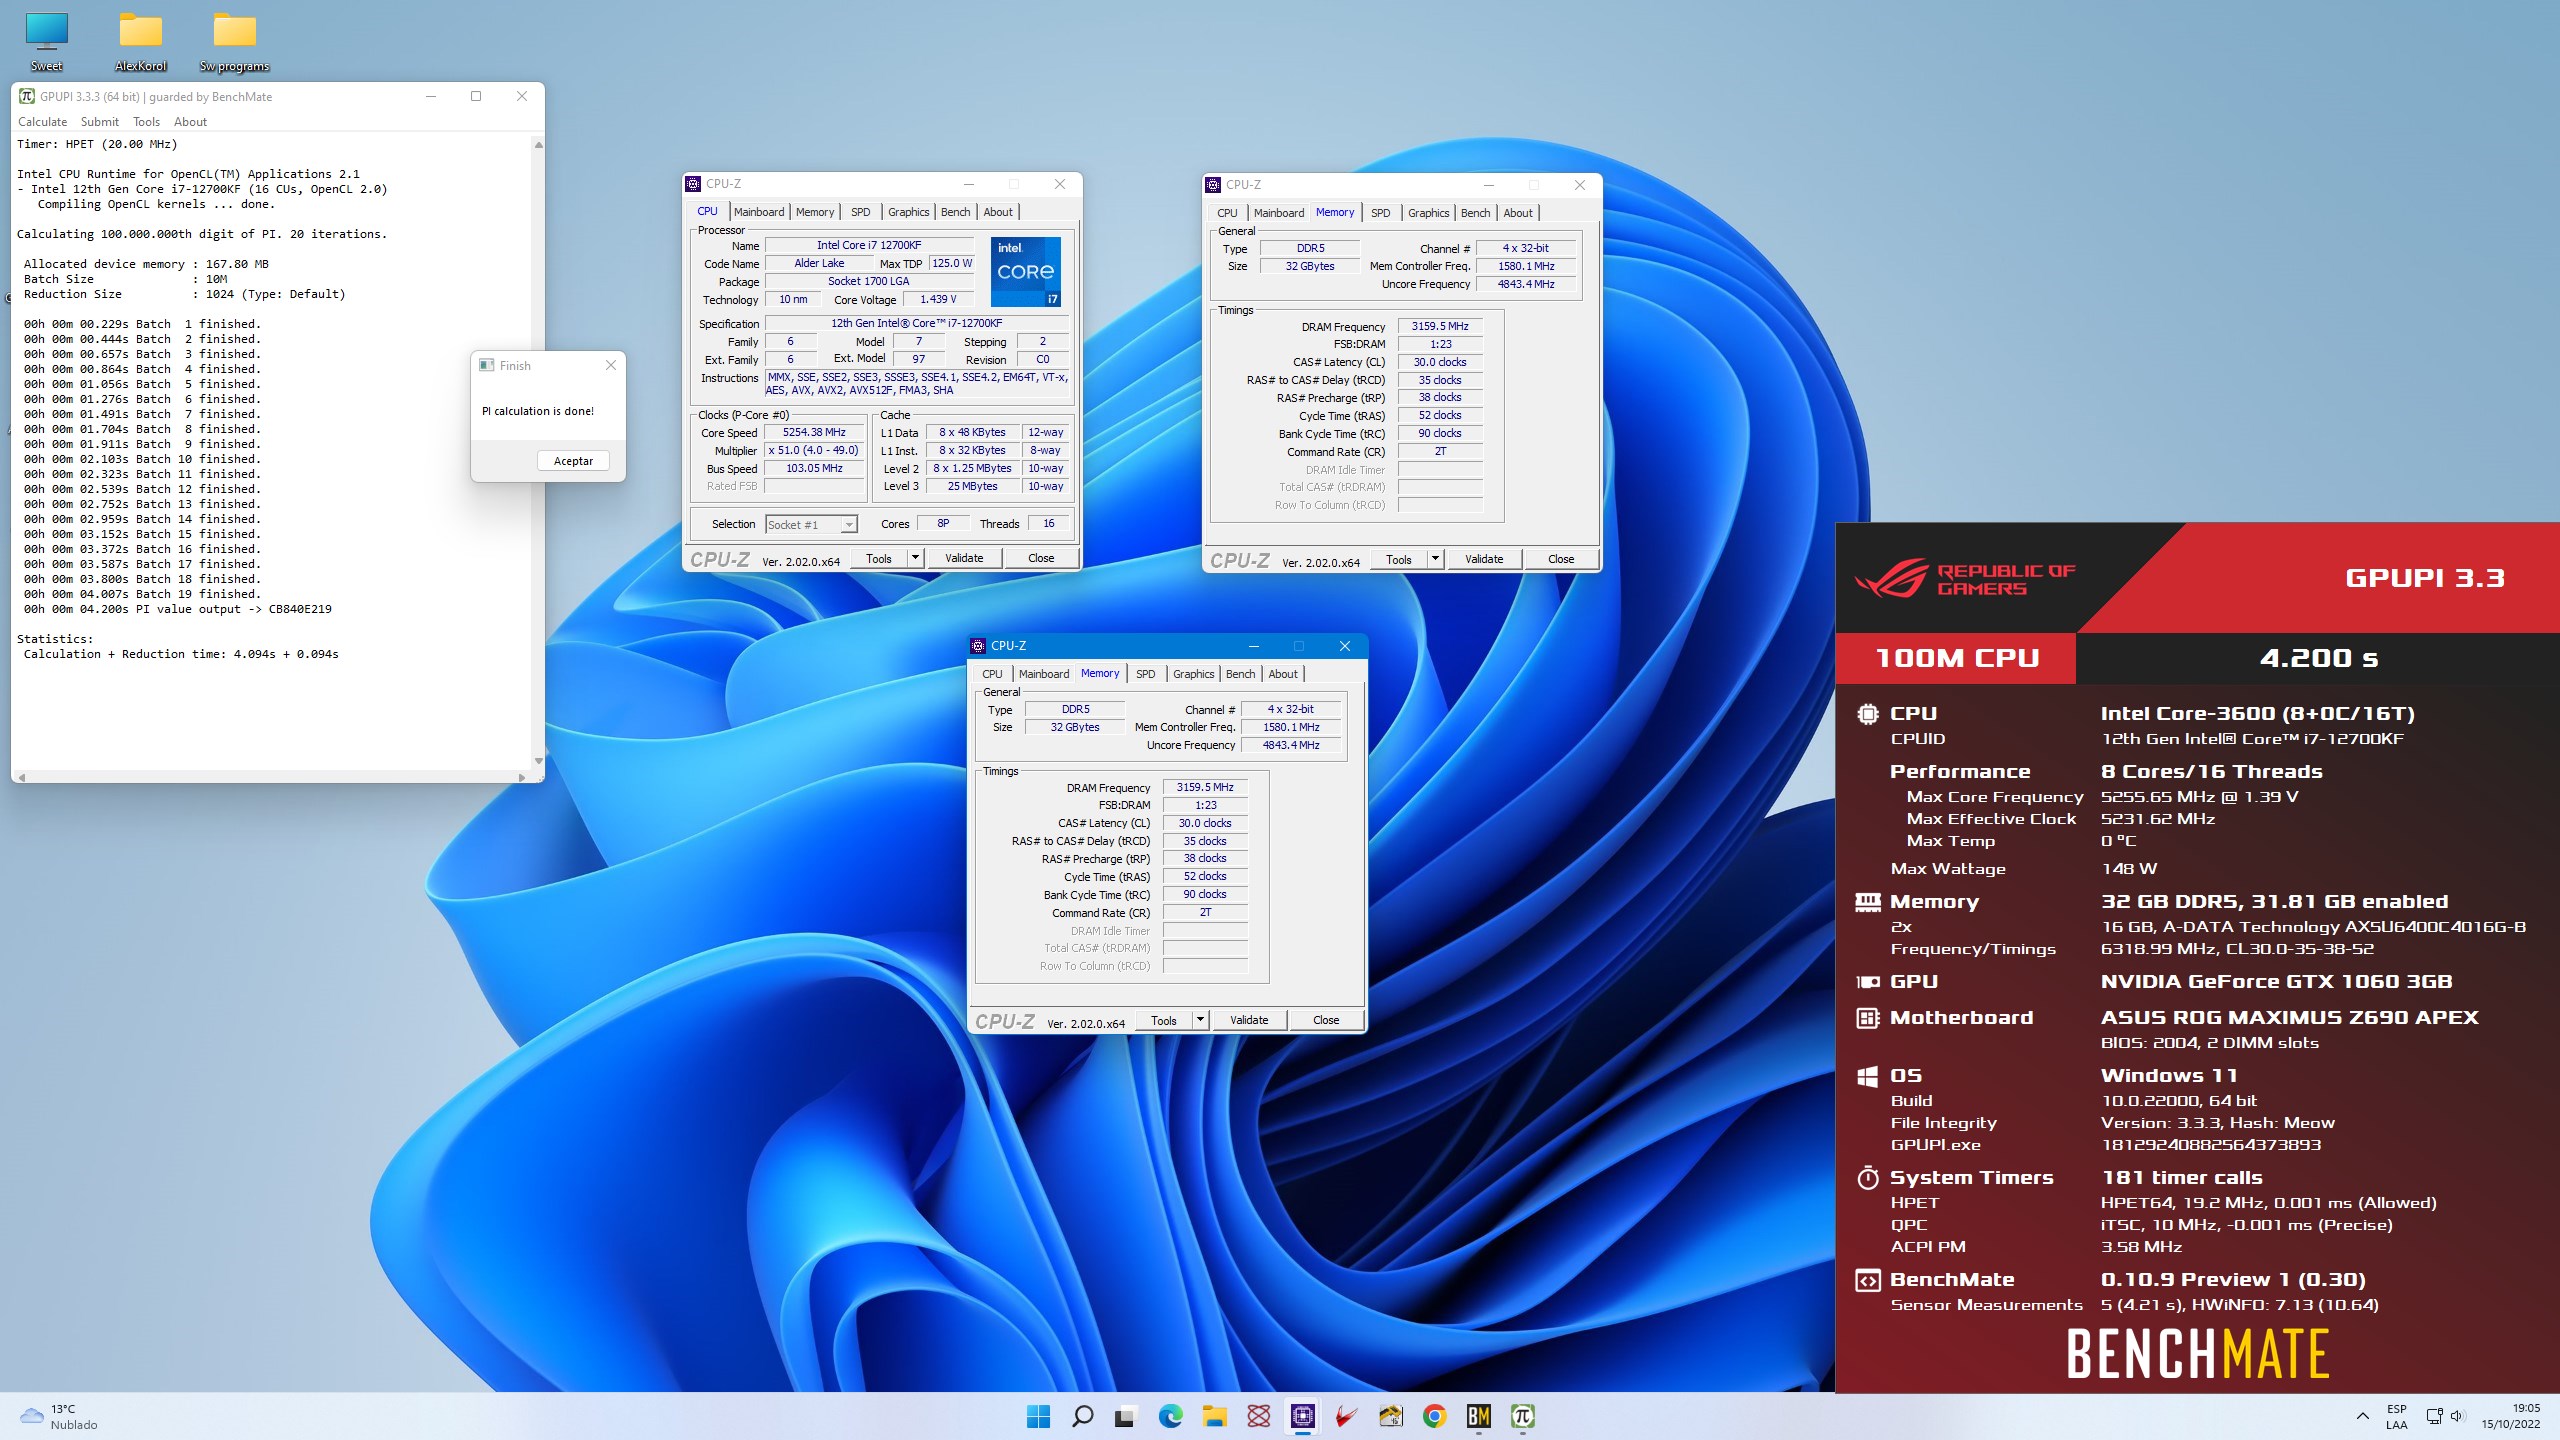Screen dimensions: 2560x1440
Task: Expand Tools dropdown arrow in bottom CPU-Z
Action: (x=1200, y=1020)
